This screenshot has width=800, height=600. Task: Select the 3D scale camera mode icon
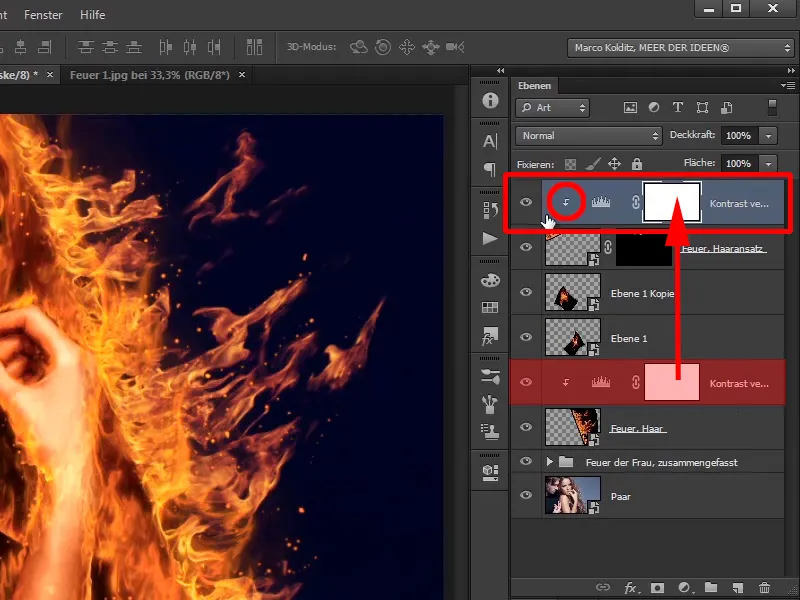pyautogui.click(x=455, y=47)
